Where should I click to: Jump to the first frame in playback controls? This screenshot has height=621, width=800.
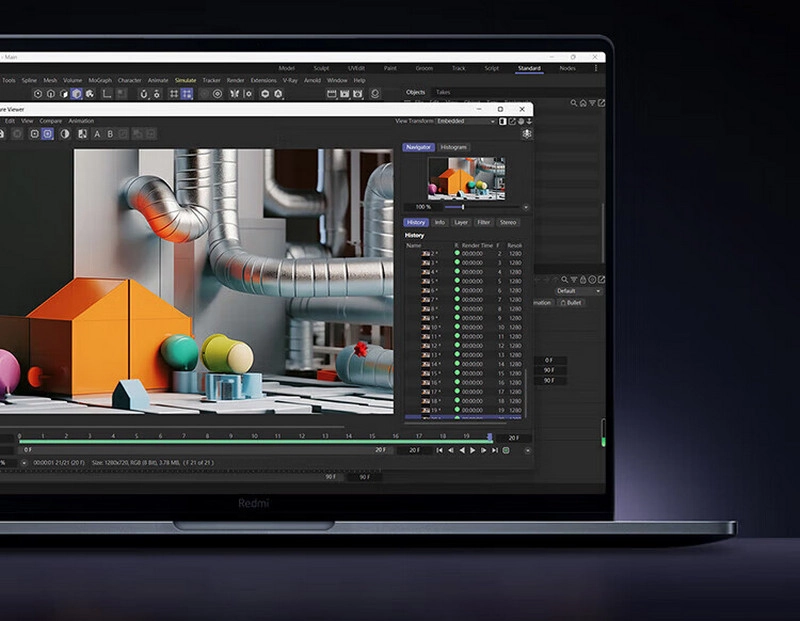[439, 450]
